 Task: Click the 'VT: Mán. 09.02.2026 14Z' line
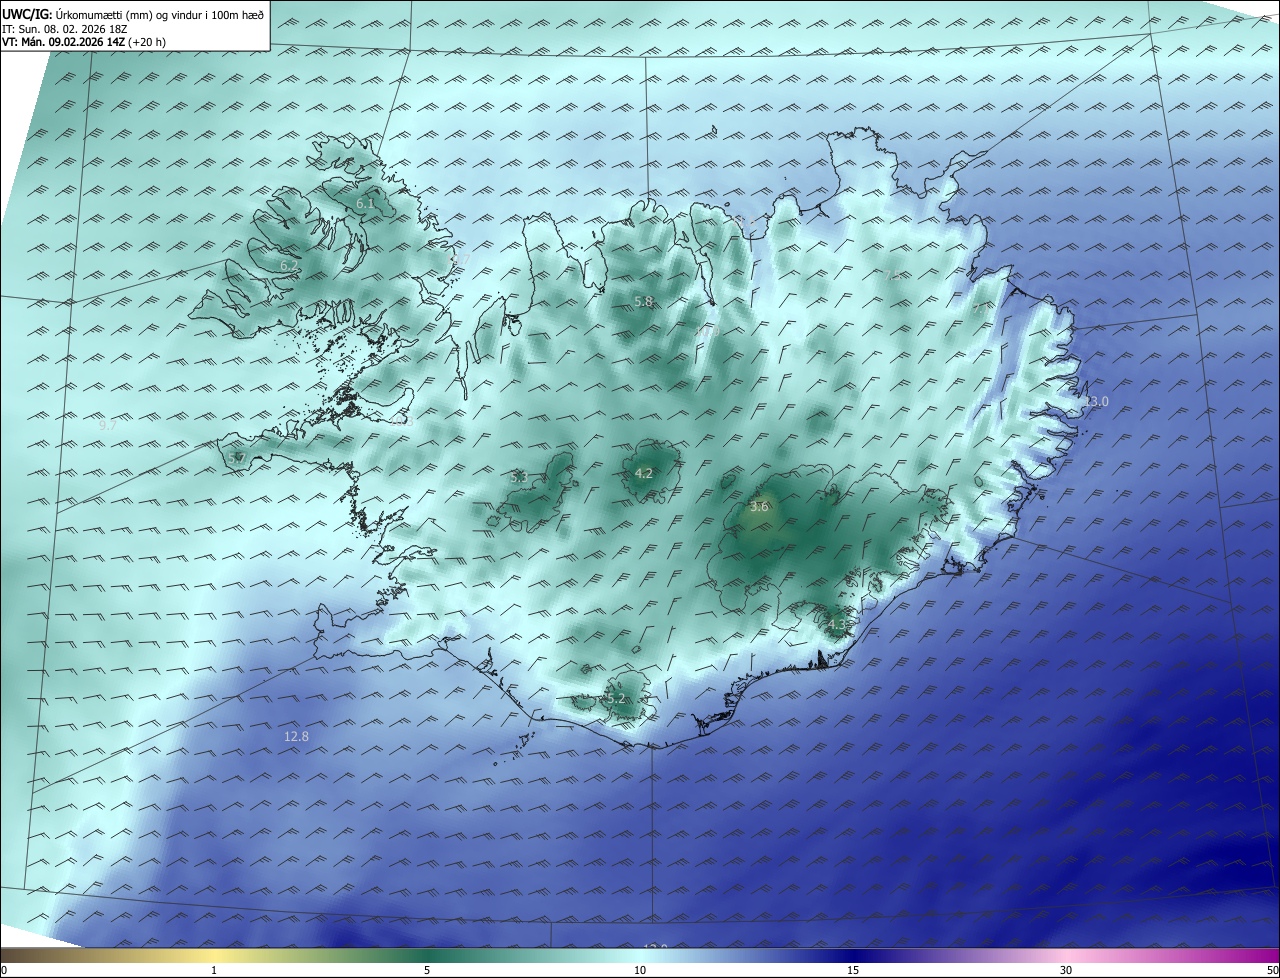tap(83, 42)
